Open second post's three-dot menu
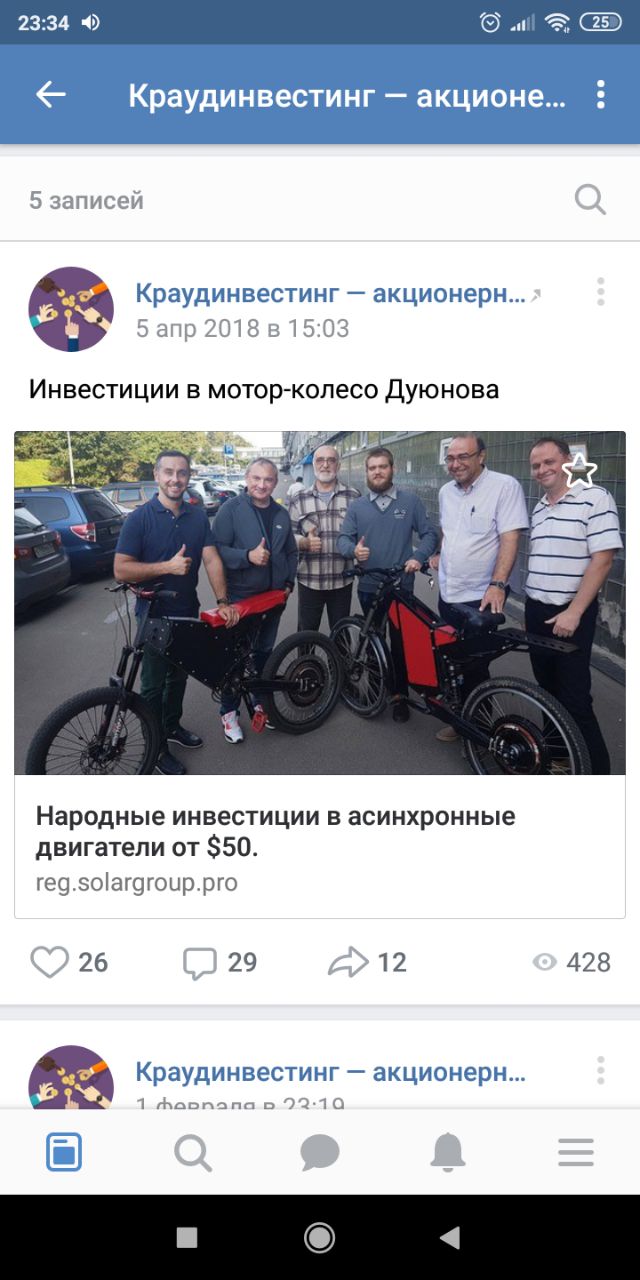Viewport: 640px width, 1280px height. point(600,1070)
